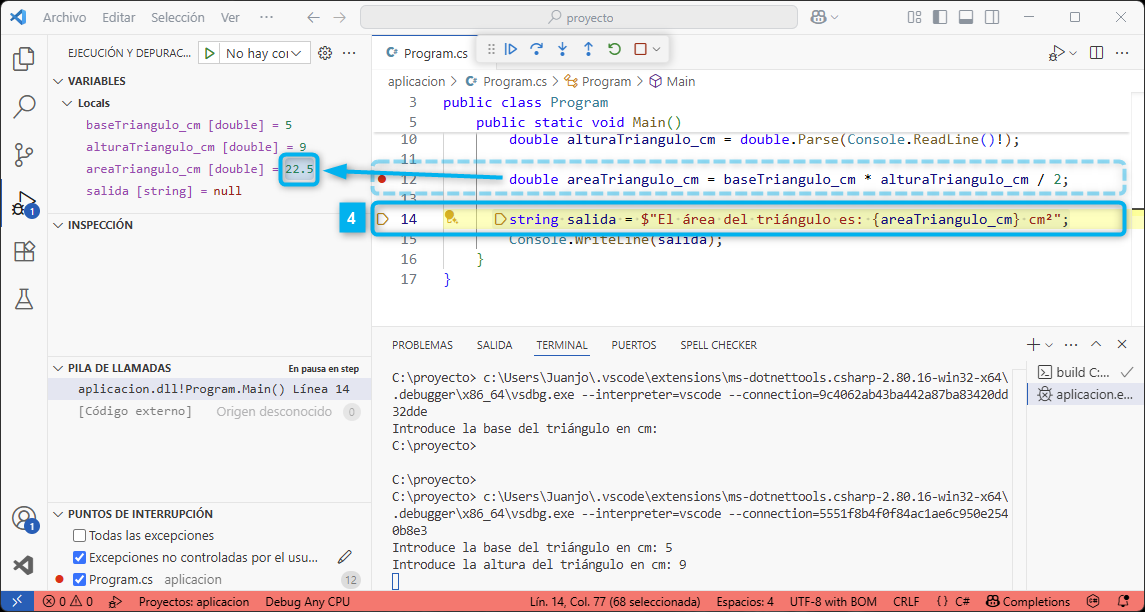The height and width of the screenshot is (612, 1145).
Task: Stop the debug session
Action: (640, 49)
